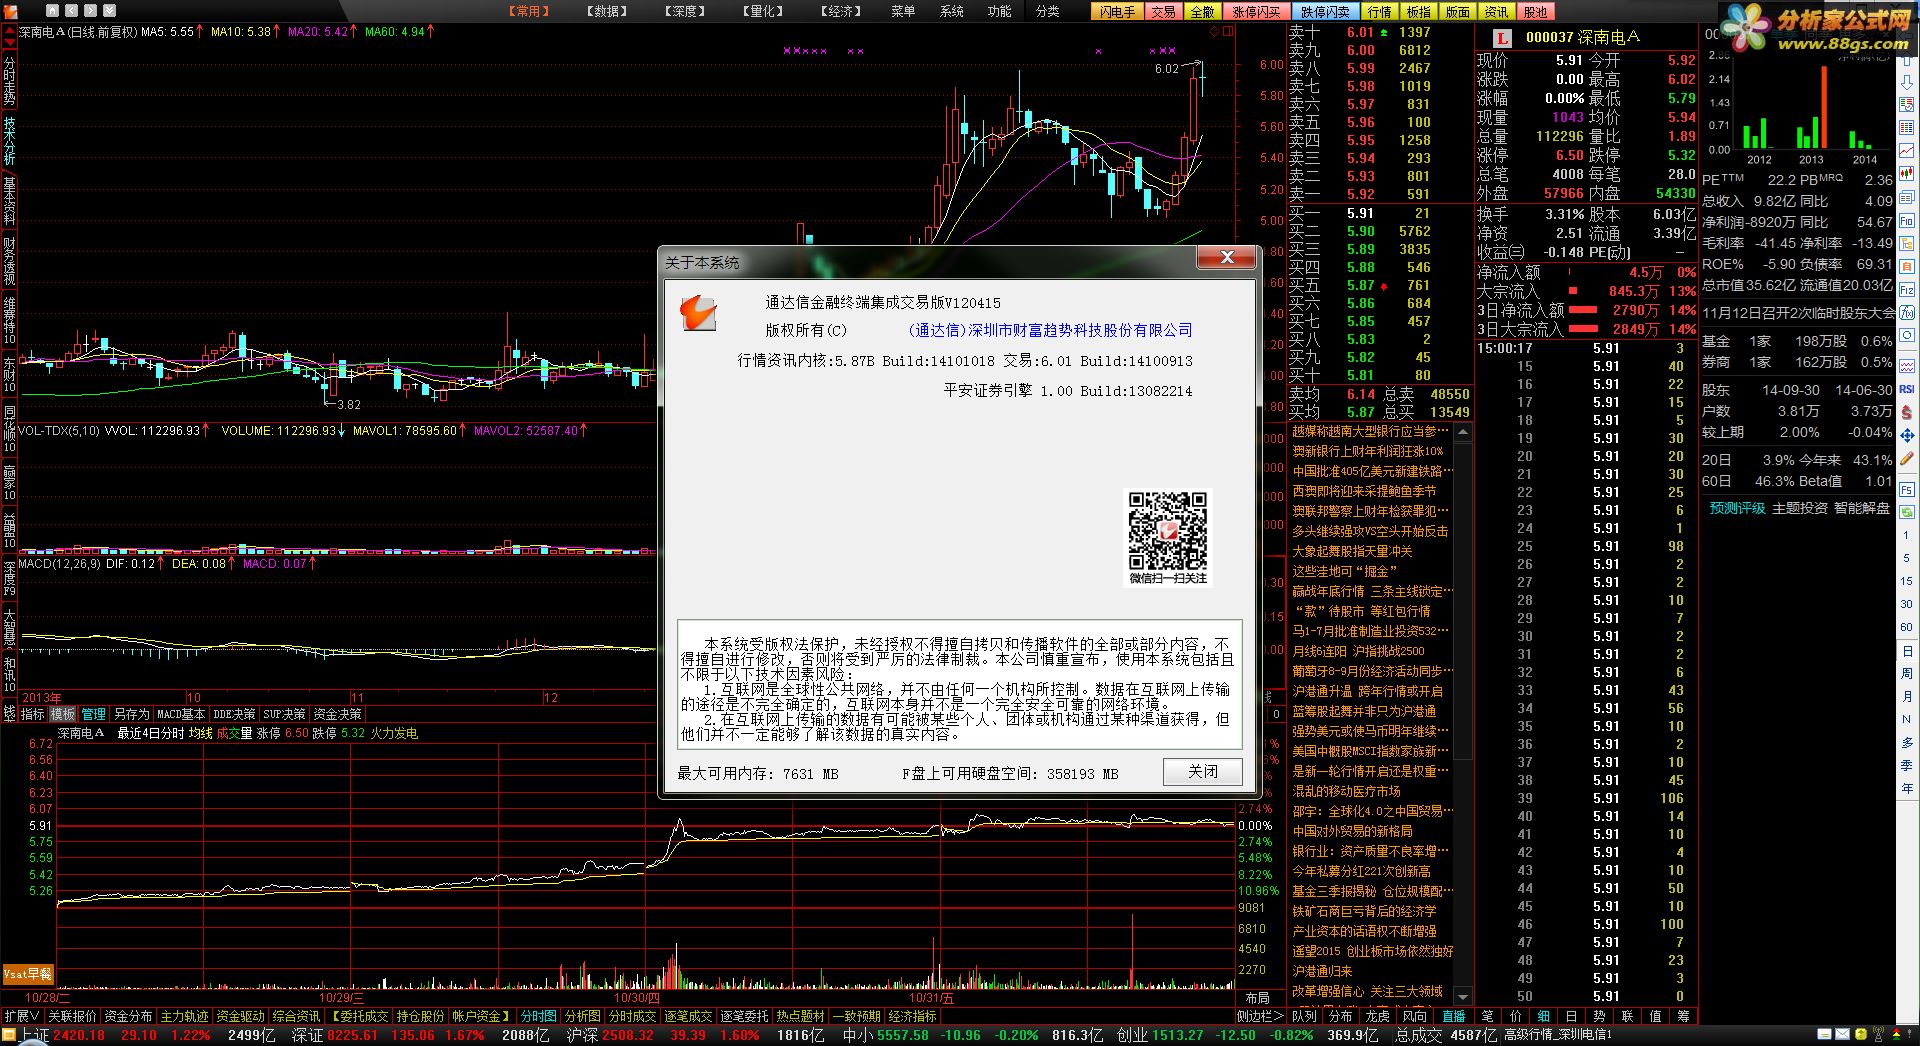Select the 龙虎 tab under the news list
1920x1046 pixels.
(1378, 1016)
